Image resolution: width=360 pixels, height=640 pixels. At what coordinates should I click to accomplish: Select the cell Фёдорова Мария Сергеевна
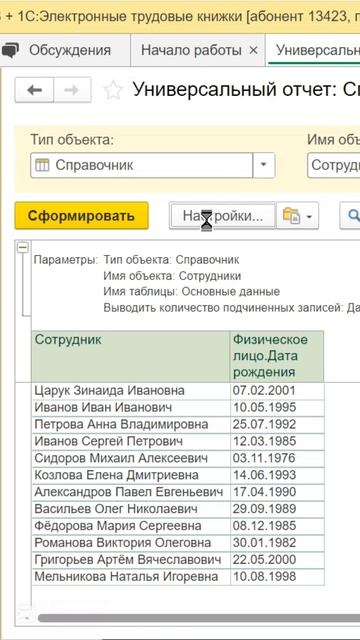click(x=131, y=526)
